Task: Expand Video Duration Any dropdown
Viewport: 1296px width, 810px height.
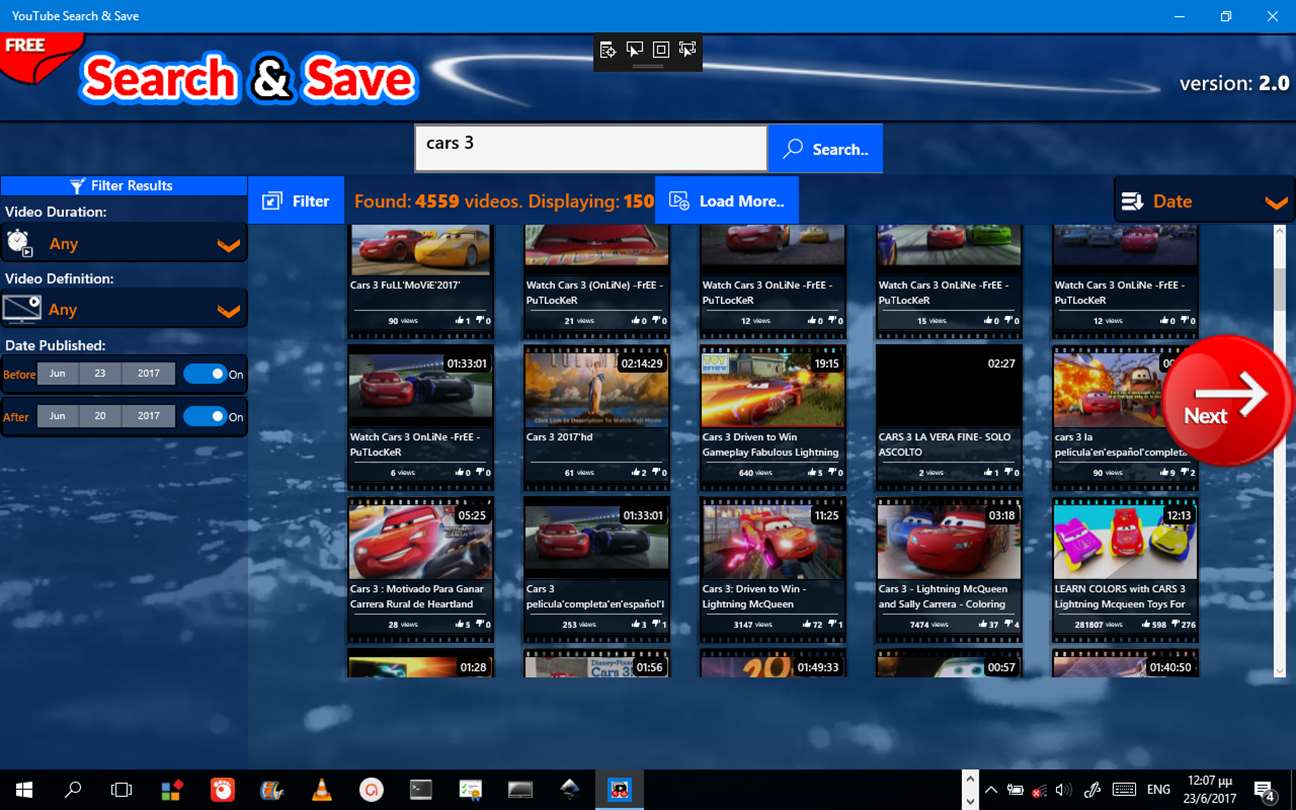Action: pos(124,243)
